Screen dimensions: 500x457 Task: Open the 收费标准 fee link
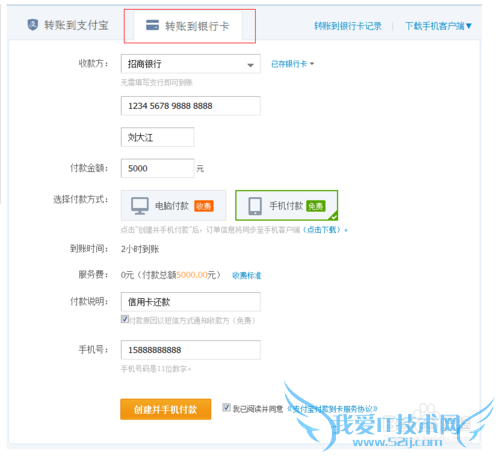[x=247, y=275]
